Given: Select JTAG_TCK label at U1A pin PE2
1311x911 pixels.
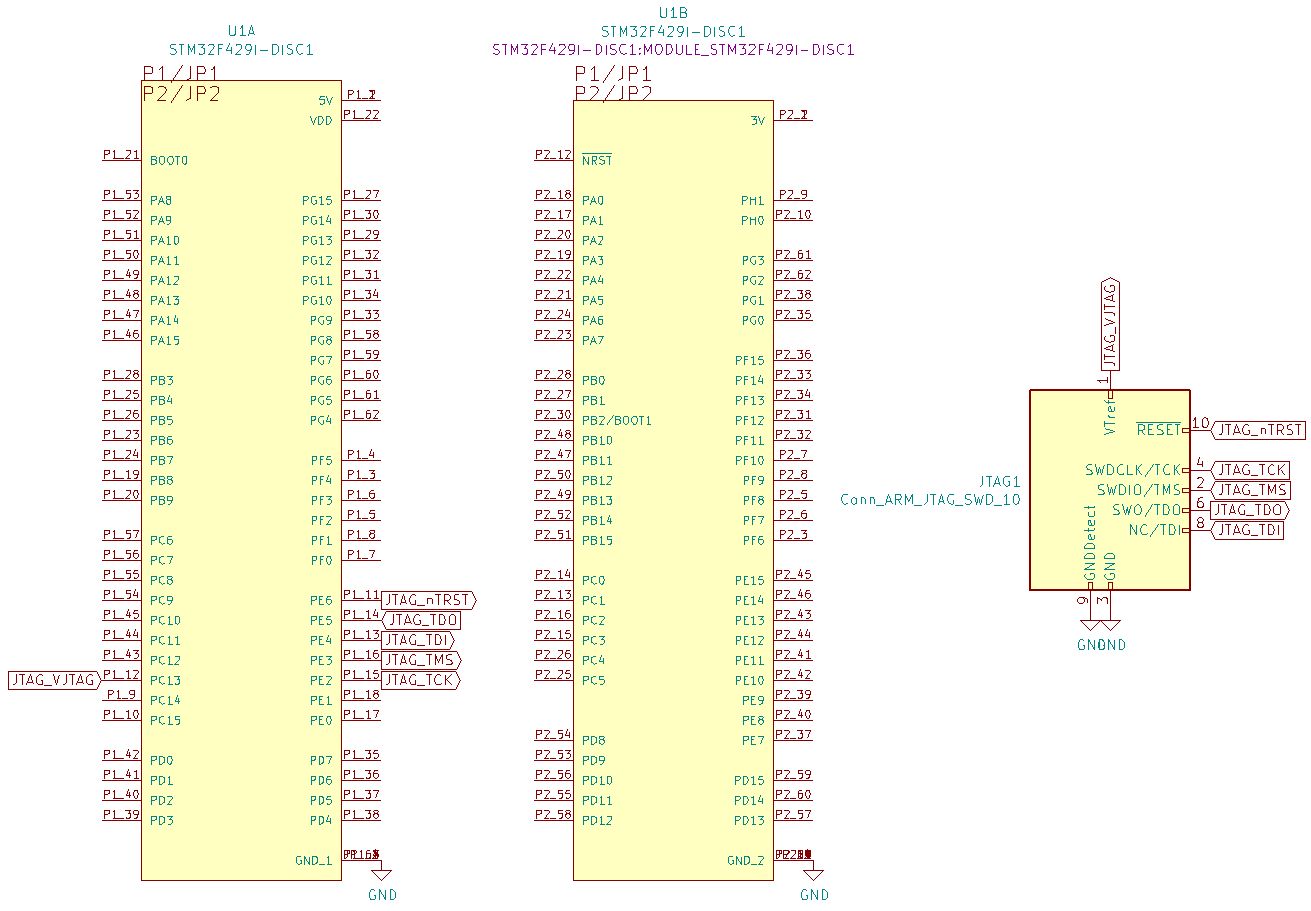Looking at the screenshot, I should [421, 680].
